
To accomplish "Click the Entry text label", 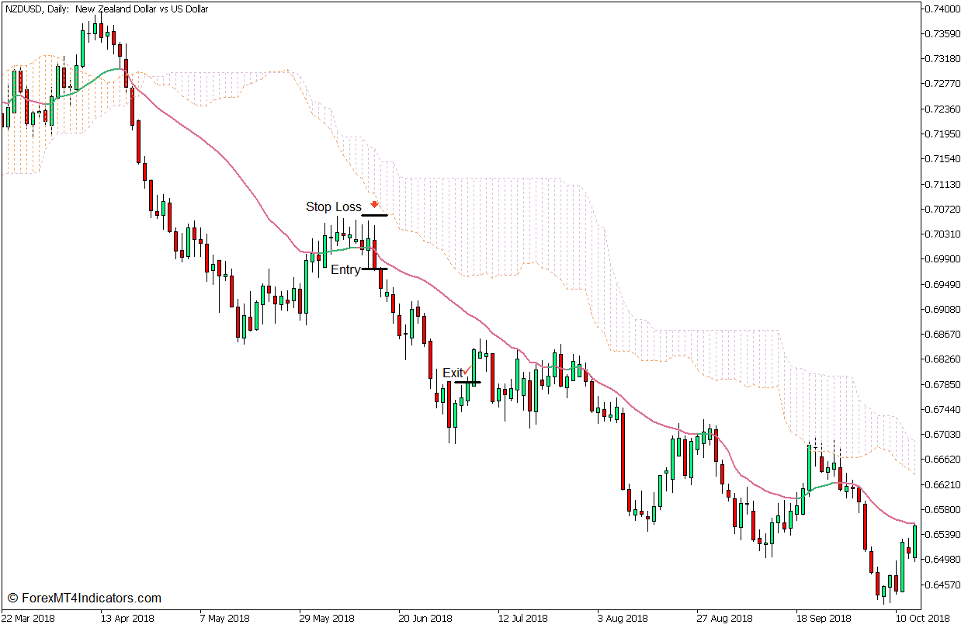I will 347,269.
